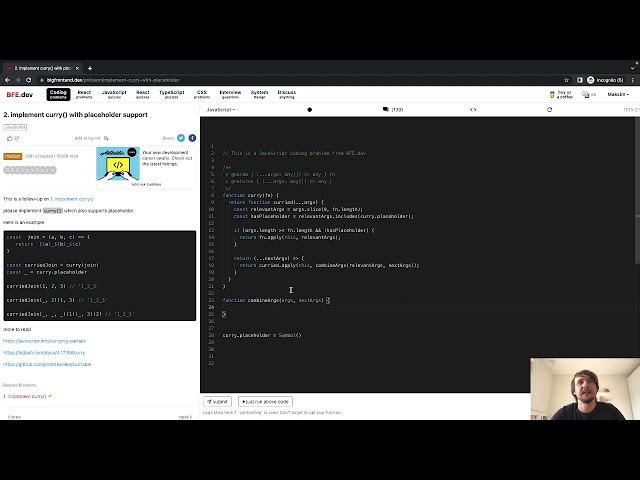The image size is (640, 480).
Task: Open the JavaScript language dropdown
Action: click(x=220, y=109)
